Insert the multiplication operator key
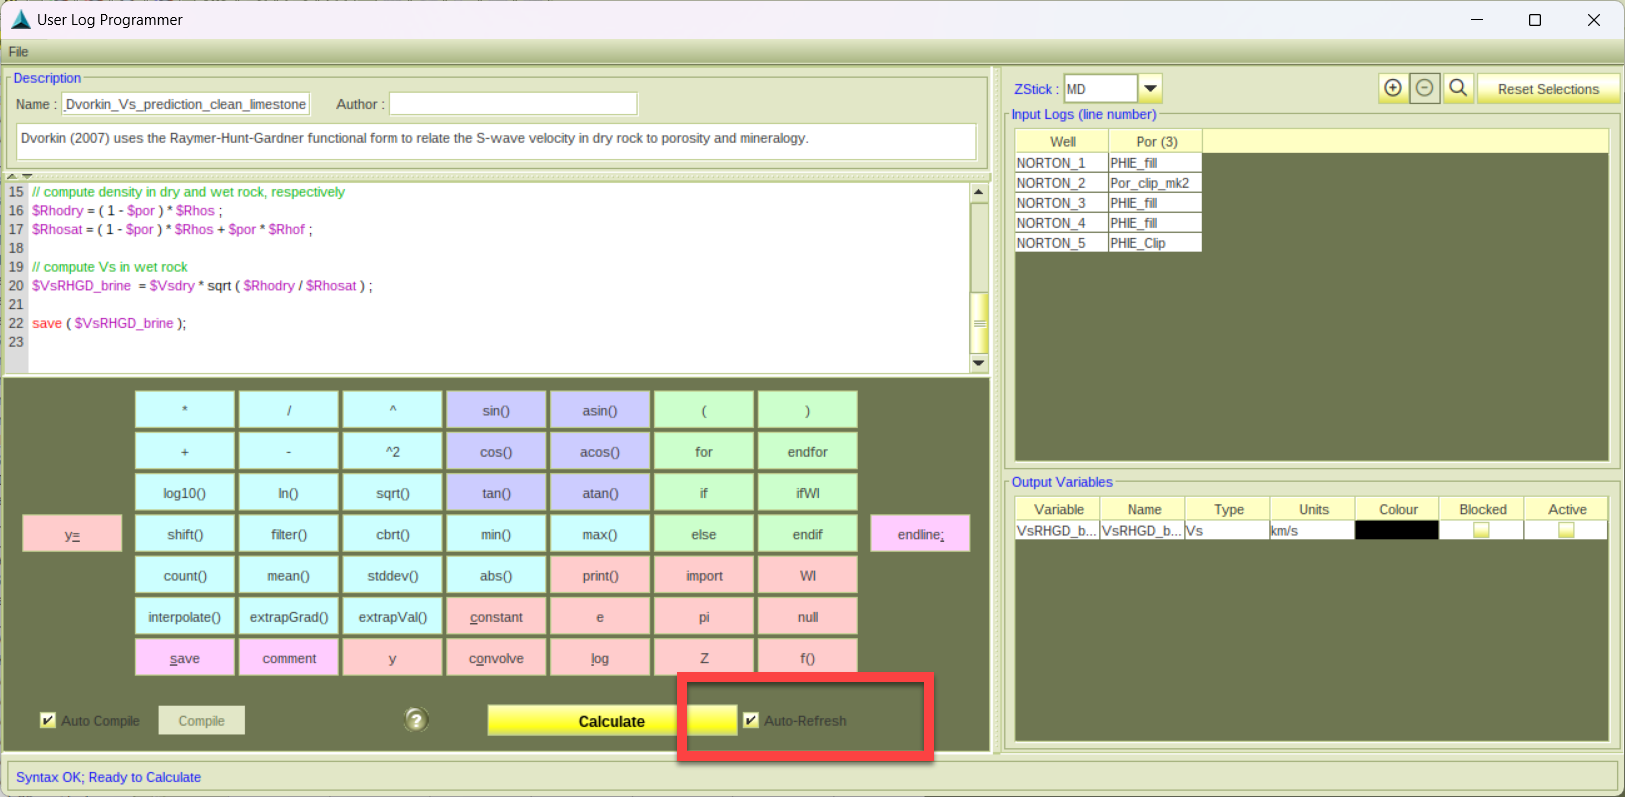 coord(185,411)
